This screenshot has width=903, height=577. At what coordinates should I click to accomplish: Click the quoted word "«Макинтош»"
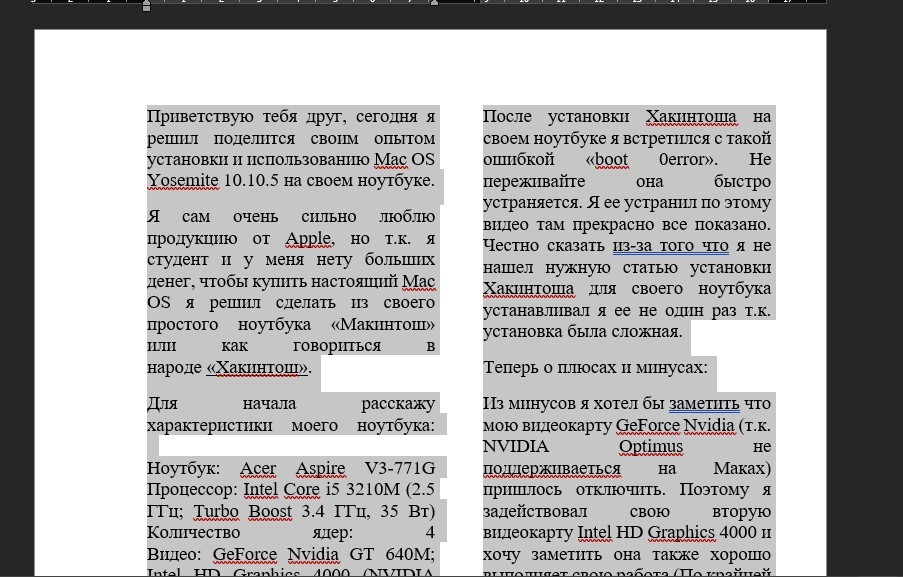tap(383, 324)
